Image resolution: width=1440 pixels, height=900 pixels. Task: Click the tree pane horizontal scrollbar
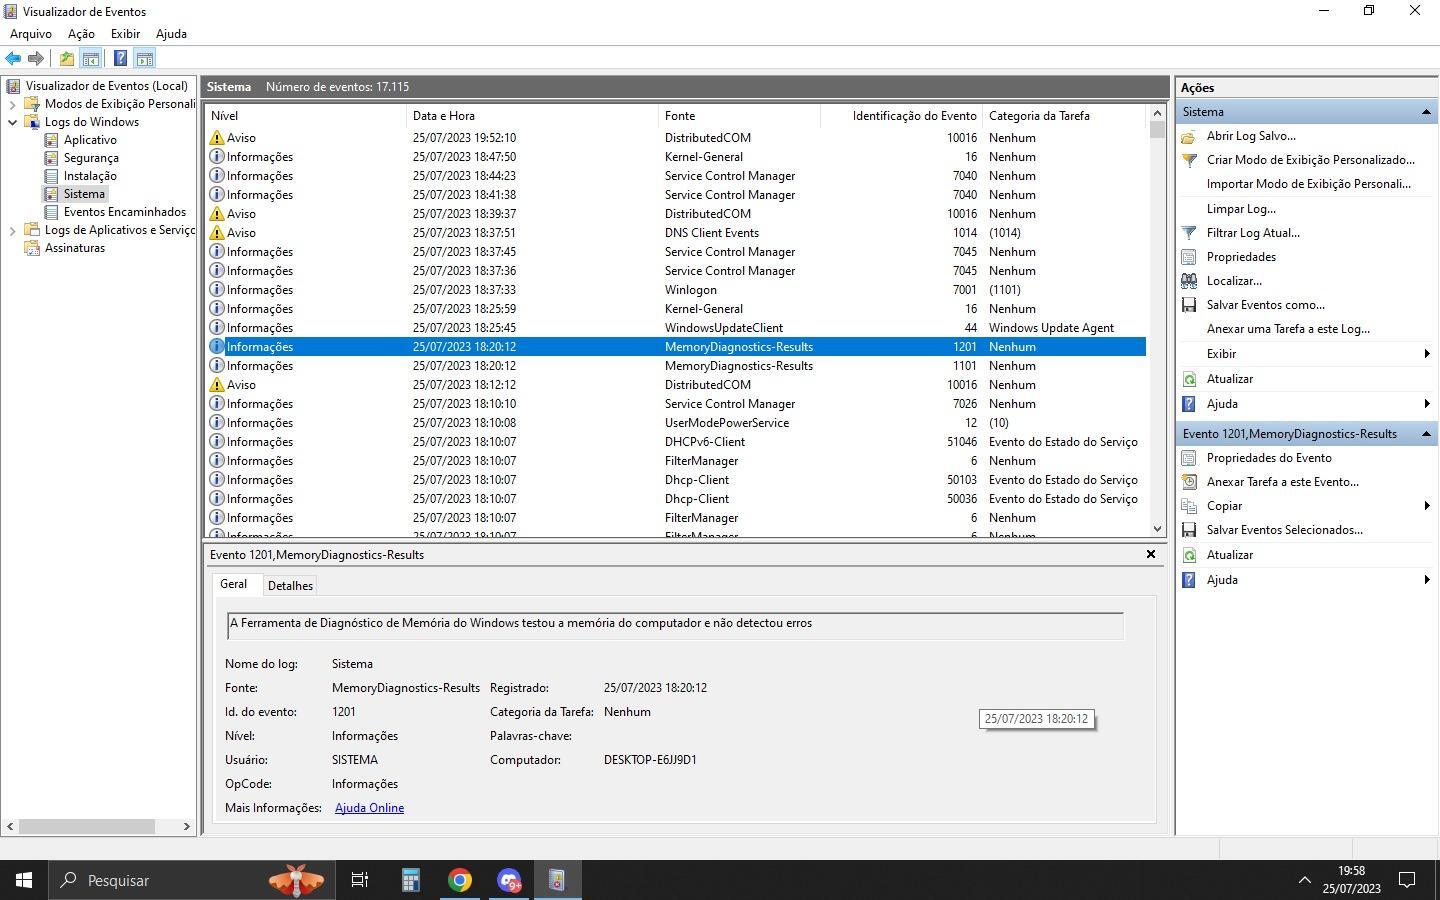[x=87, y=826]
